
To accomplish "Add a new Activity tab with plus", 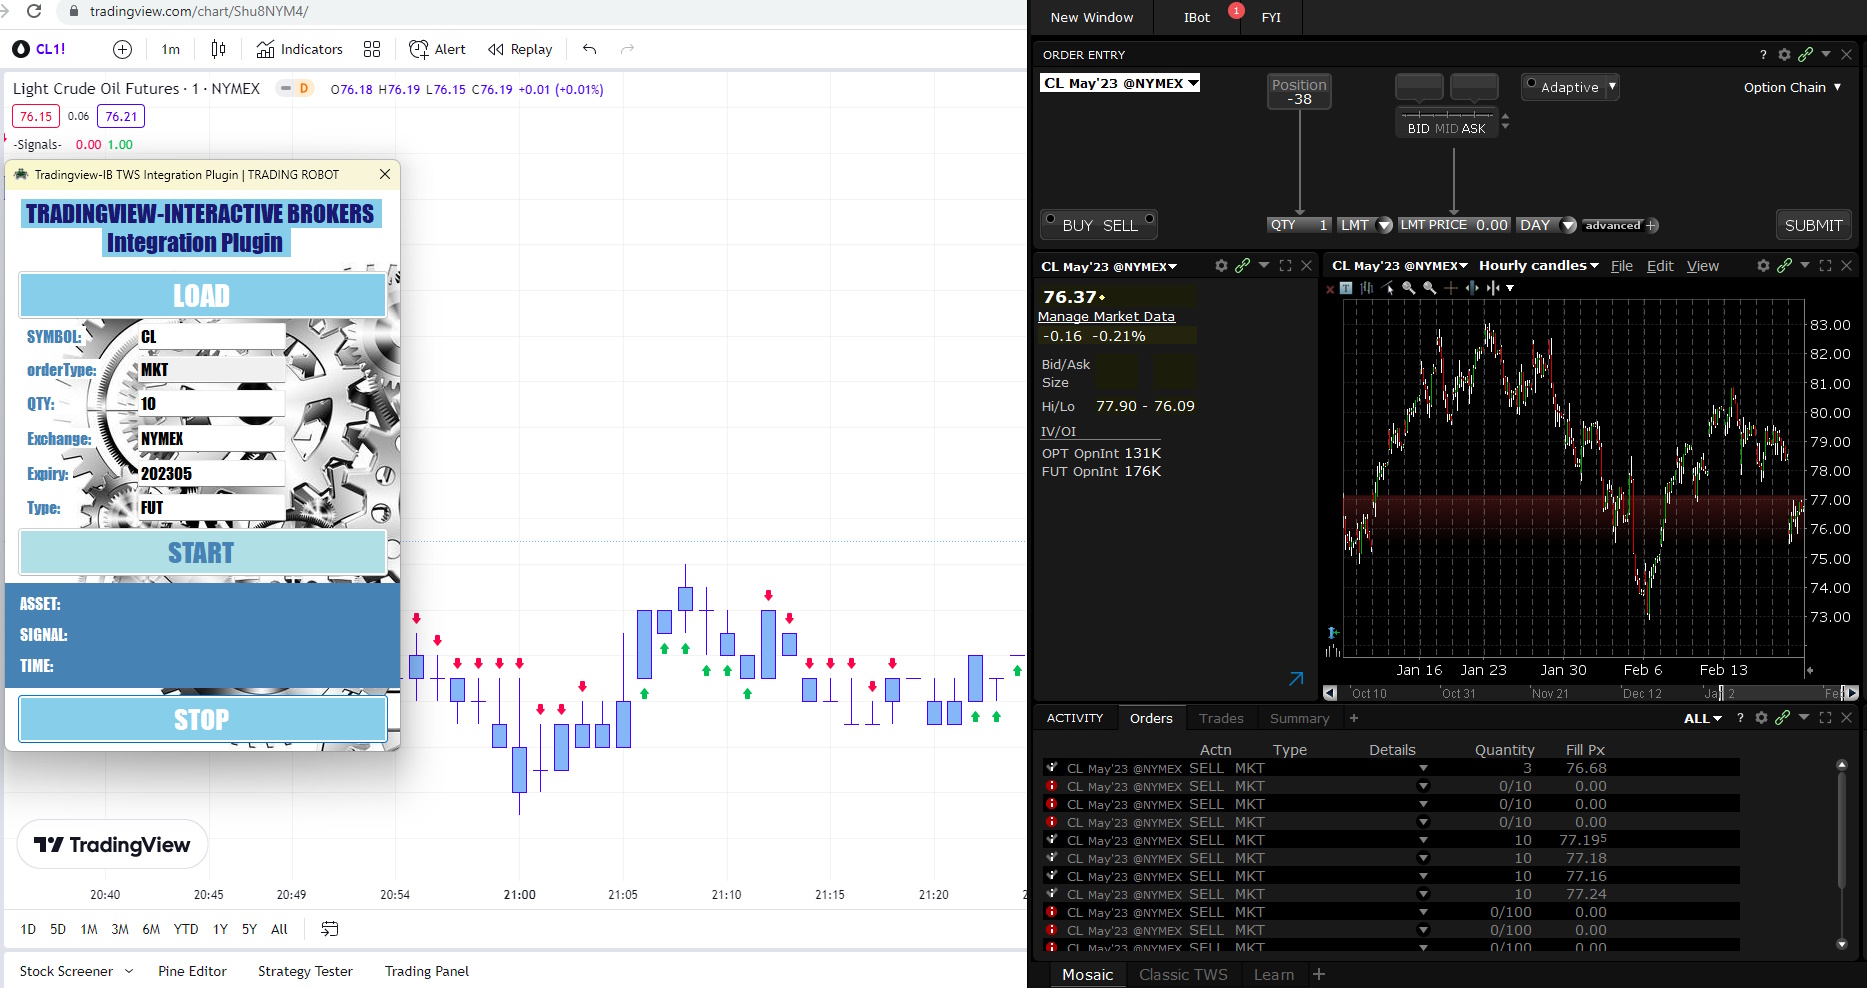I will click(1354, 718).
